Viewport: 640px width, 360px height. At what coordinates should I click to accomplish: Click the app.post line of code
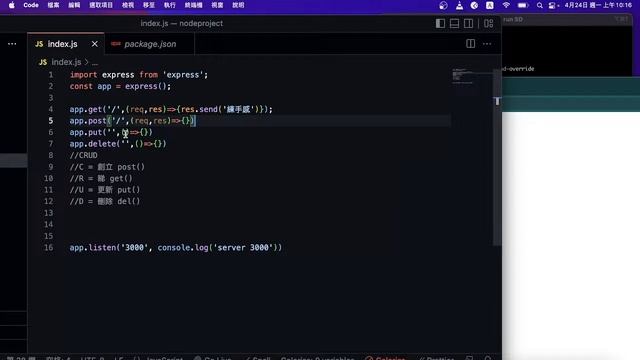pos(133,121)
